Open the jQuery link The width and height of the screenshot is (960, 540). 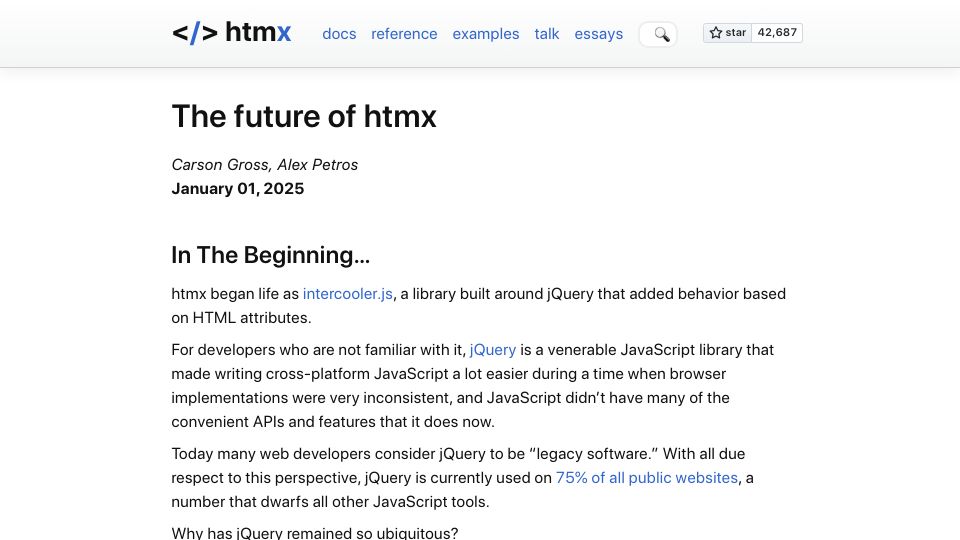click(493, 350)
